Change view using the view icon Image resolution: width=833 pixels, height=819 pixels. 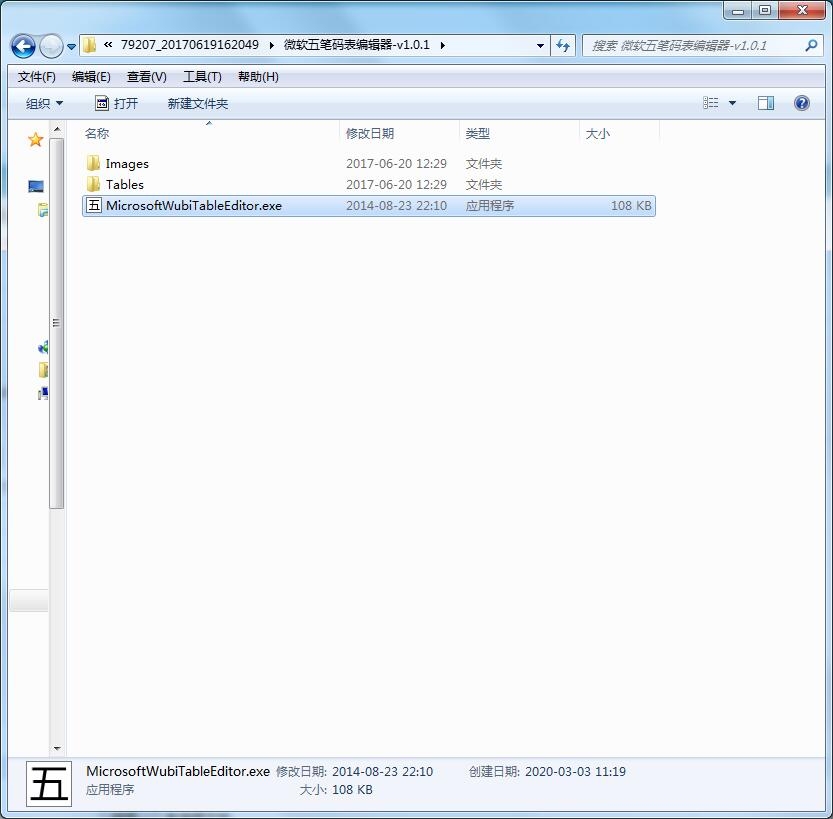pos(710,103)
